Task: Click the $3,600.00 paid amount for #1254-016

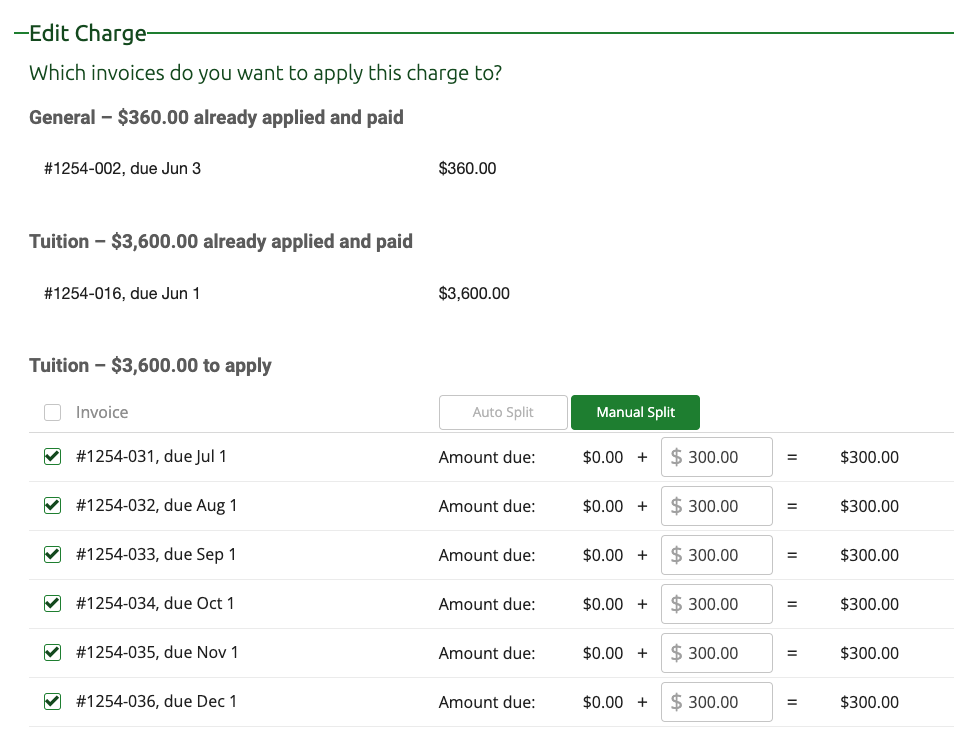Action: (474, 293)
